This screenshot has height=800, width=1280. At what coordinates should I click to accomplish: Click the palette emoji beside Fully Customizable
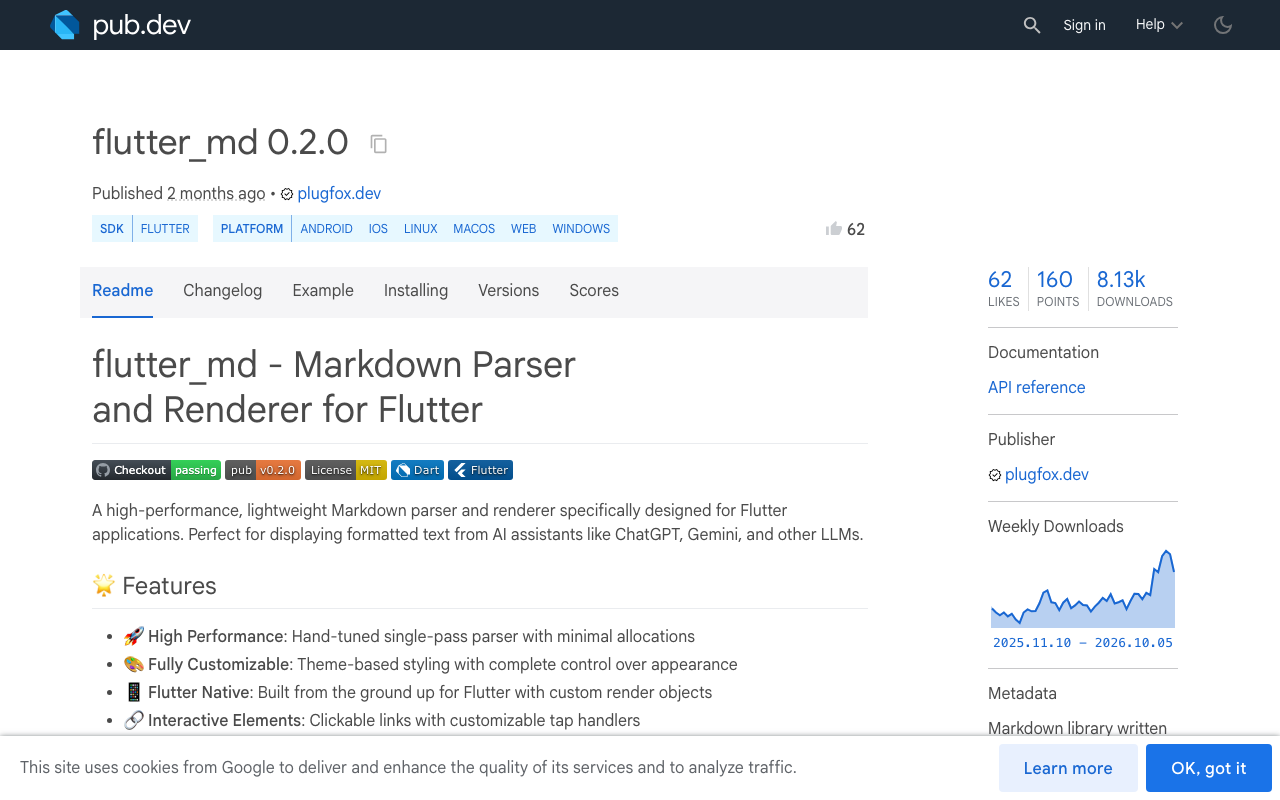point(134,665)
